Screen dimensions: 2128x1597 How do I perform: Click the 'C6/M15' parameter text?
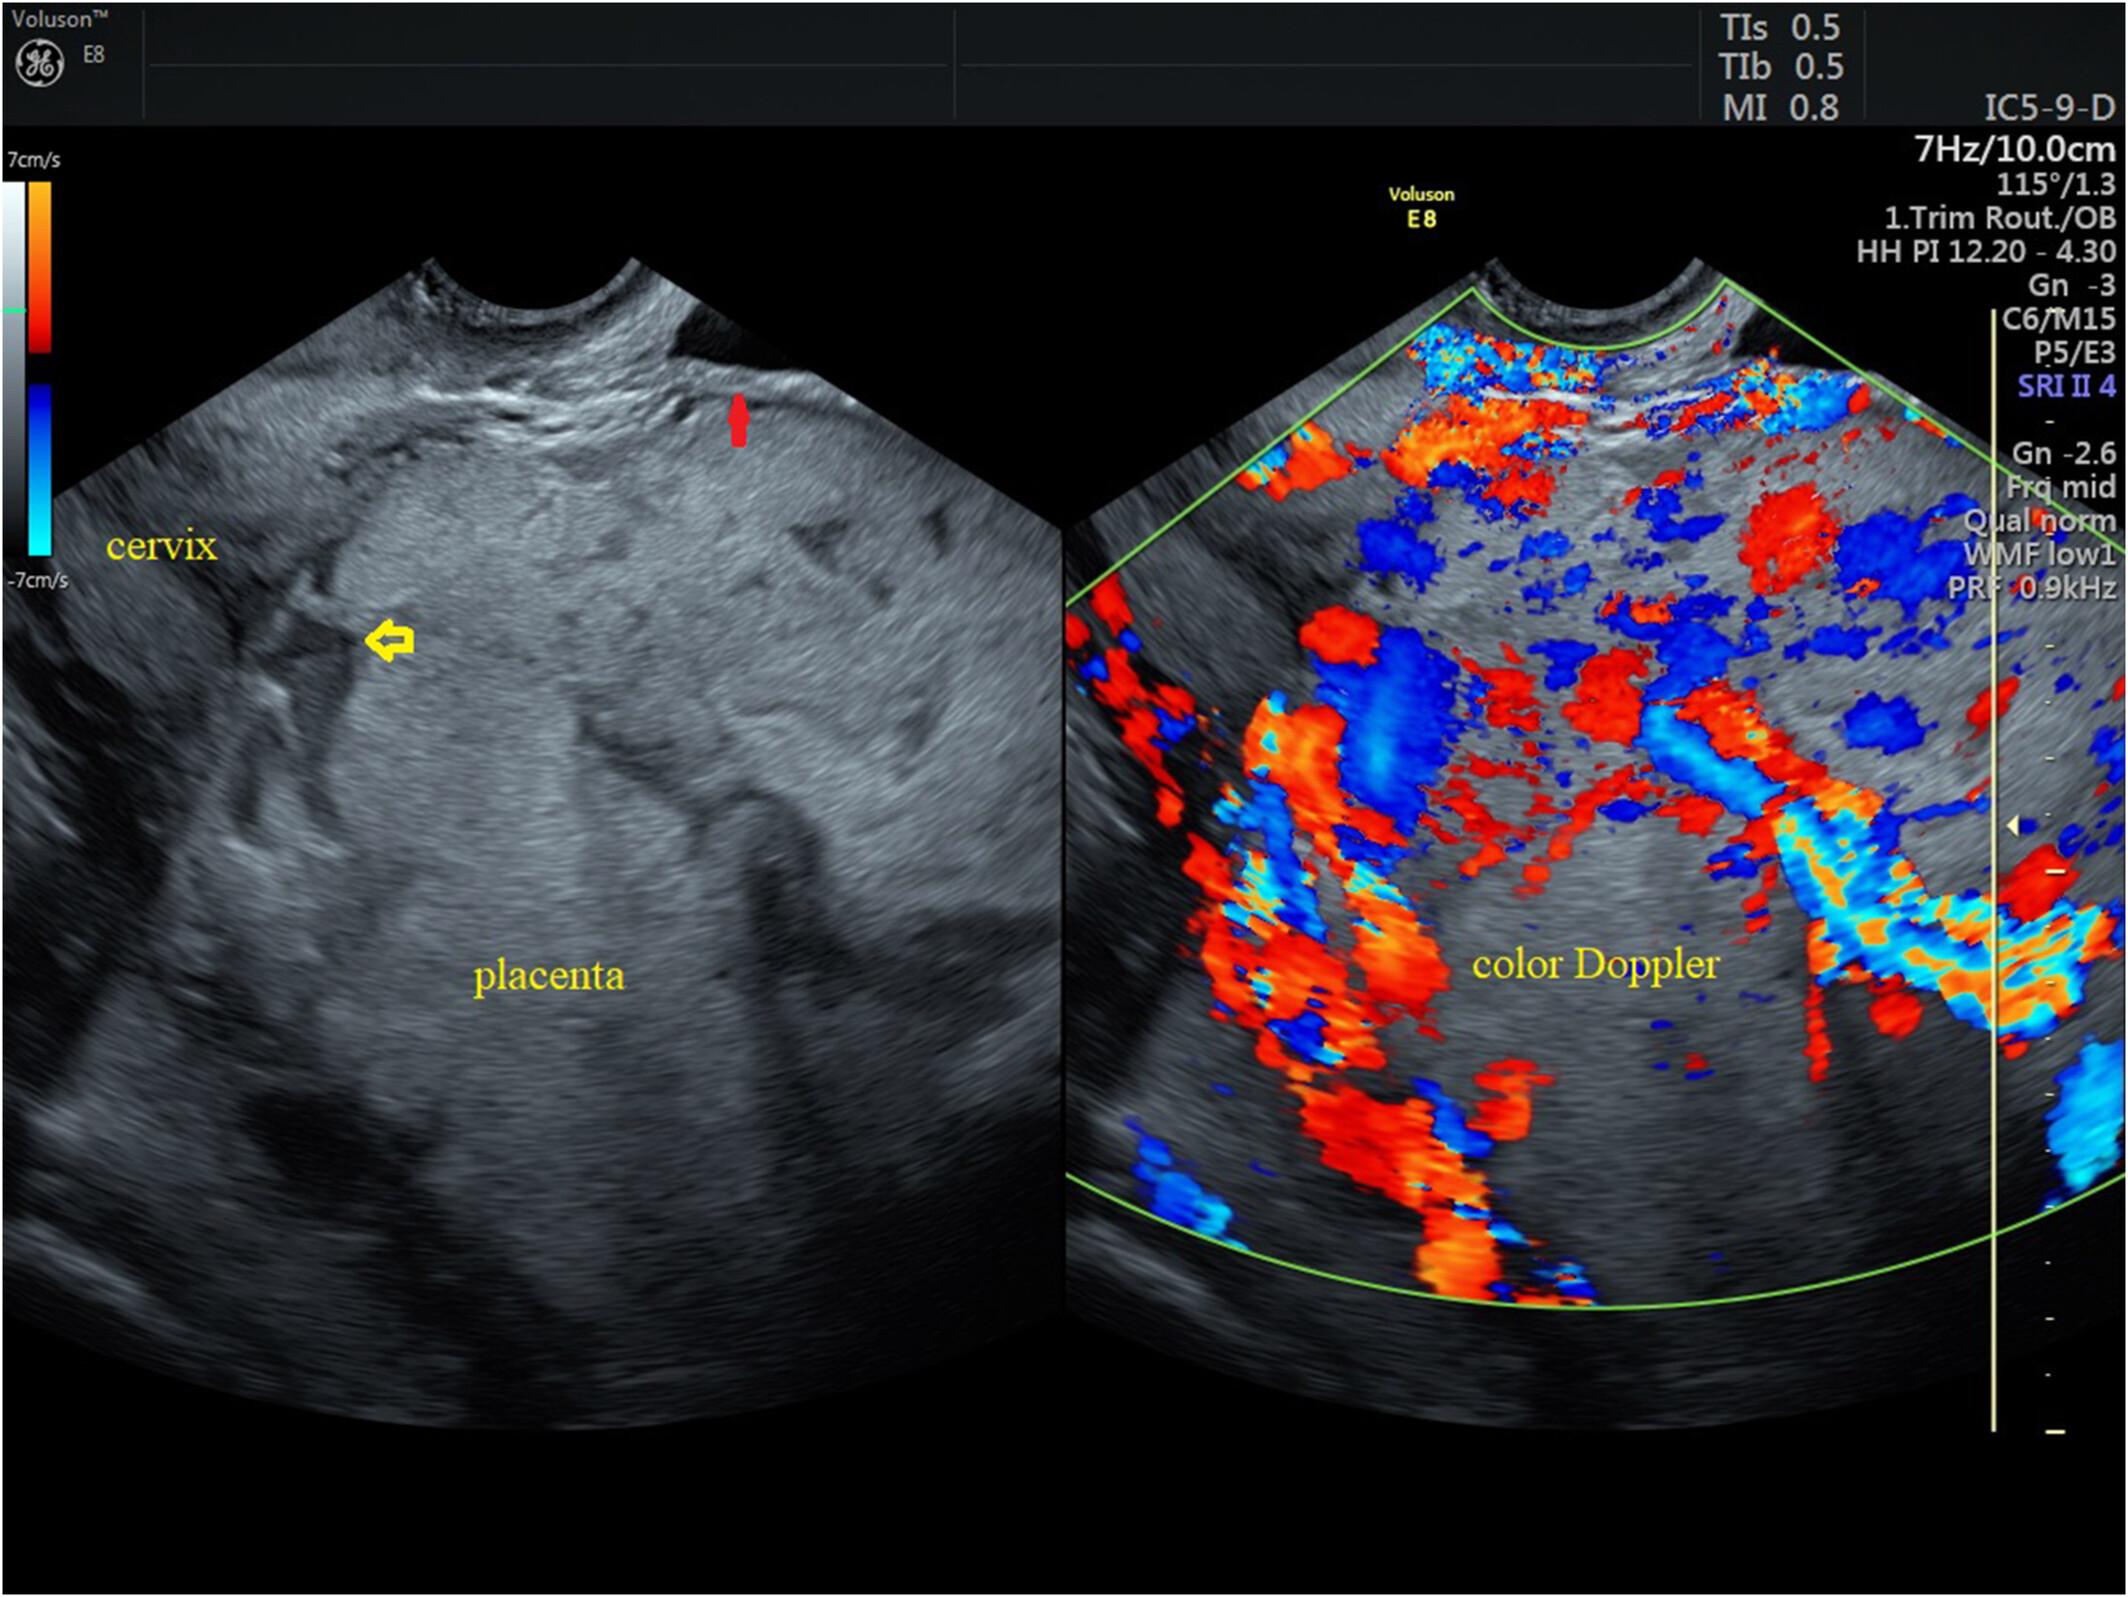tap(2059, 319)
